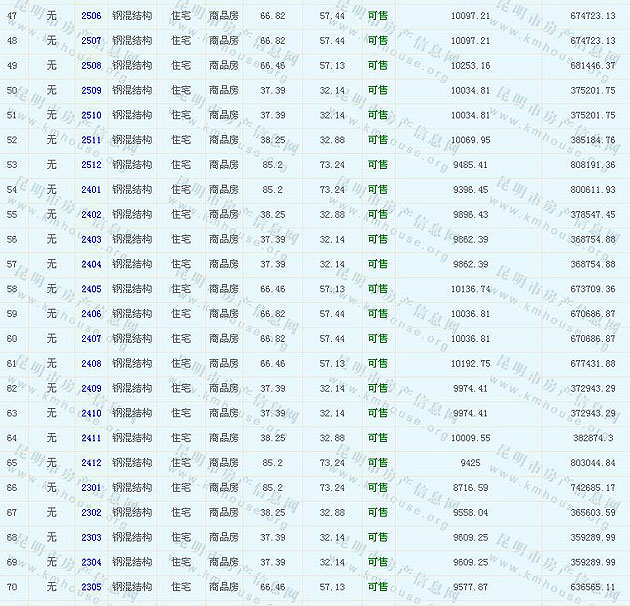Image resolution: width=630 pixels, height=606 pixels.
Task: Open room 2512 link
Action: (91, 165)
